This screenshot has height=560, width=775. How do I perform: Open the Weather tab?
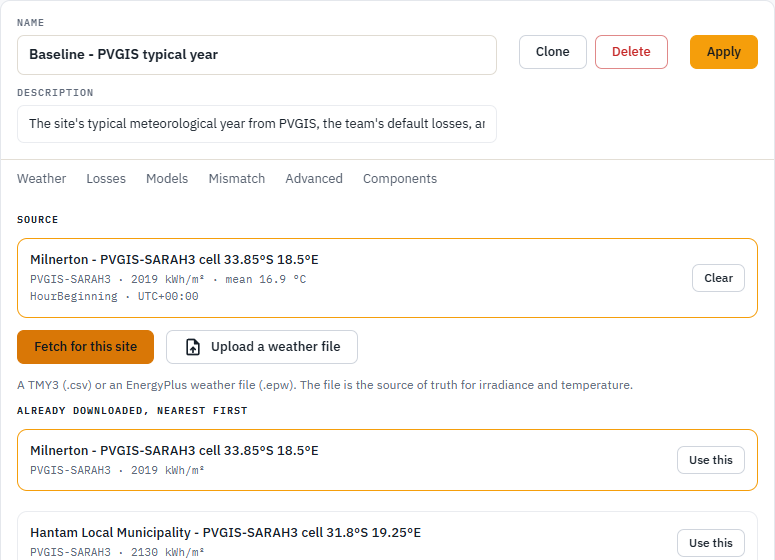click(42, 178)
